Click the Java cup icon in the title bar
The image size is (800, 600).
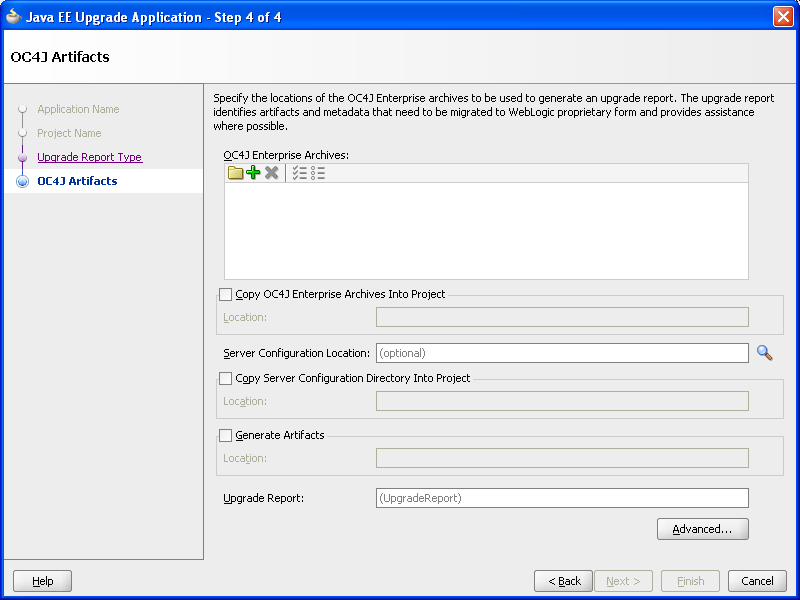(13, 17)
